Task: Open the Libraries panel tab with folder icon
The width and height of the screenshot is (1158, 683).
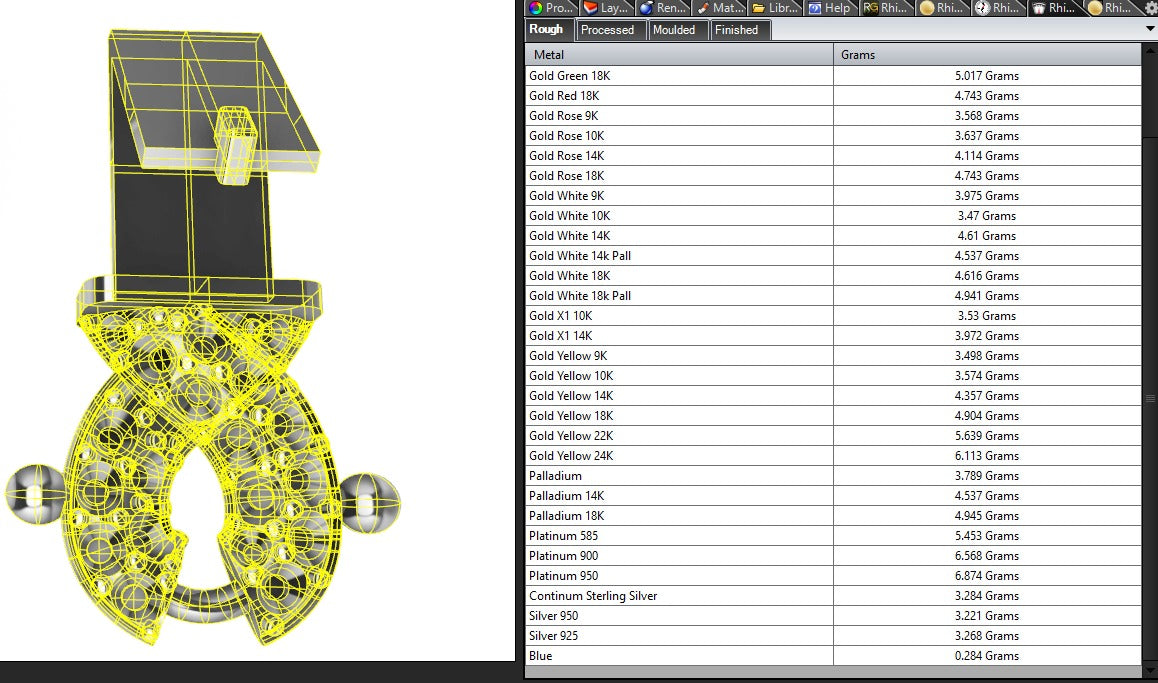Action: click(x=775, y=7)
